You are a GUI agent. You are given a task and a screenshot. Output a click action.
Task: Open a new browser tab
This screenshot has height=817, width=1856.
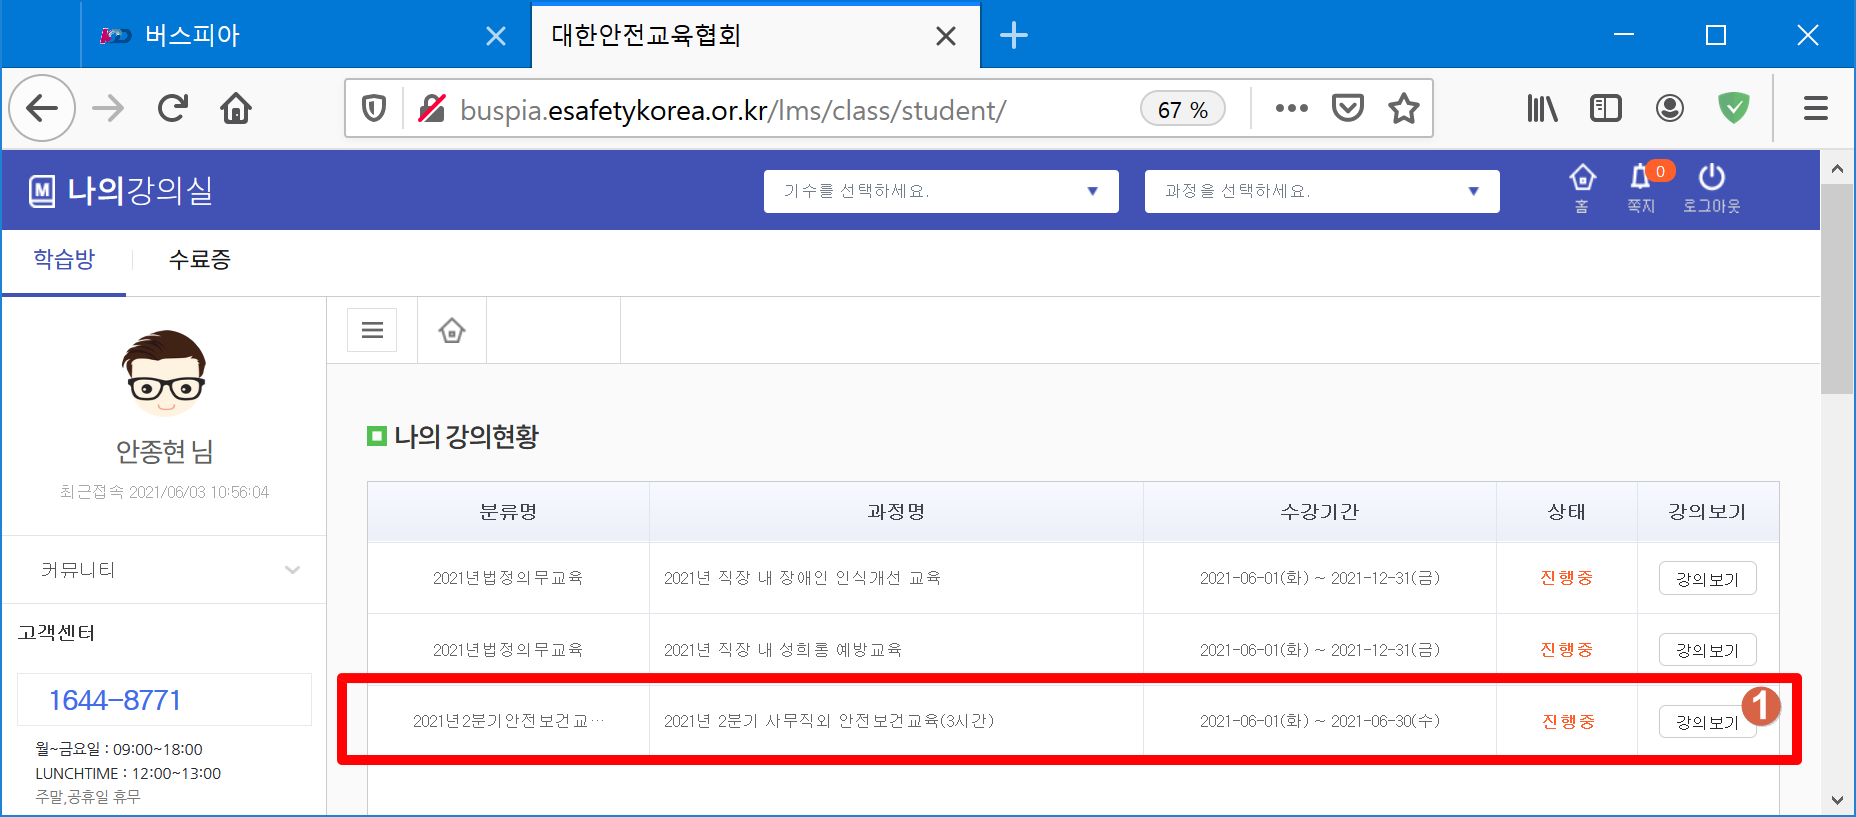[x=1014, y=36]
